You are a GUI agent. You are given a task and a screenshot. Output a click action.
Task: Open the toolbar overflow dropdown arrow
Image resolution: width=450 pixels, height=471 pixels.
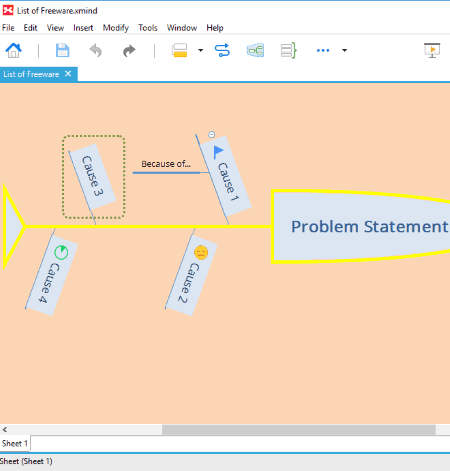click(x=344, y=50)
